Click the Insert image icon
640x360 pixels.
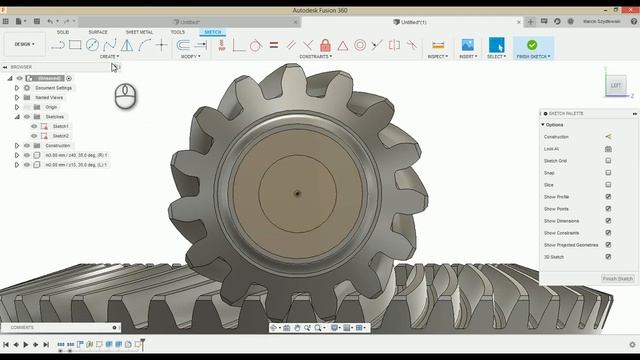tap(468, 45)
